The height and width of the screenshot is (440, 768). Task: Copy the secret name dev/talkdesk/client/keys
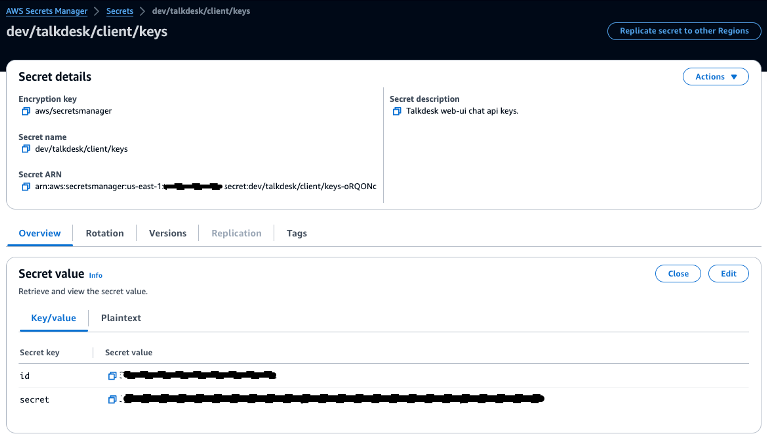(x=25, y=149)
